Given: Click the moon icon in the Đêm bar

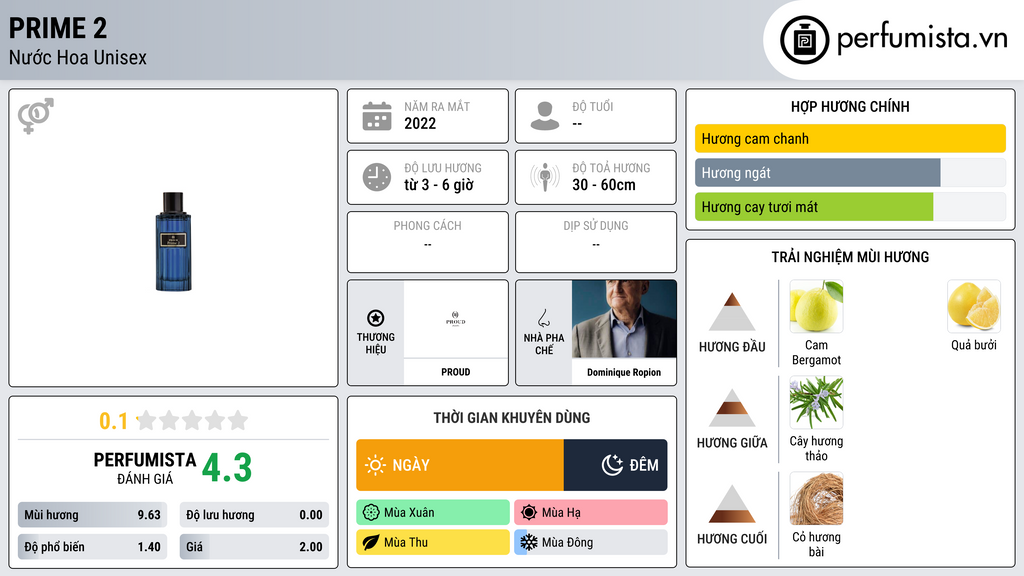Looking at the screenshot, I should tap(612, 465).
